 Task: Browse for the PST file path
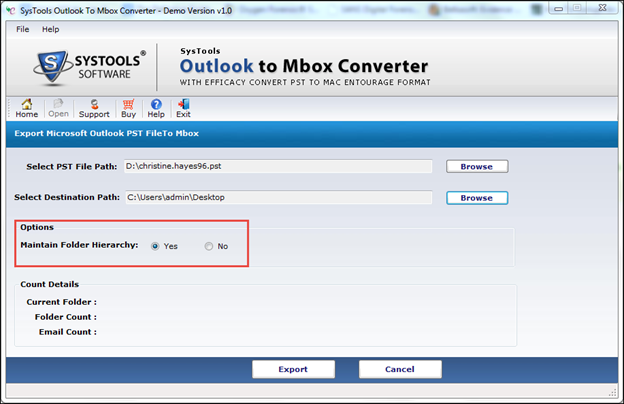coord(477,166)
